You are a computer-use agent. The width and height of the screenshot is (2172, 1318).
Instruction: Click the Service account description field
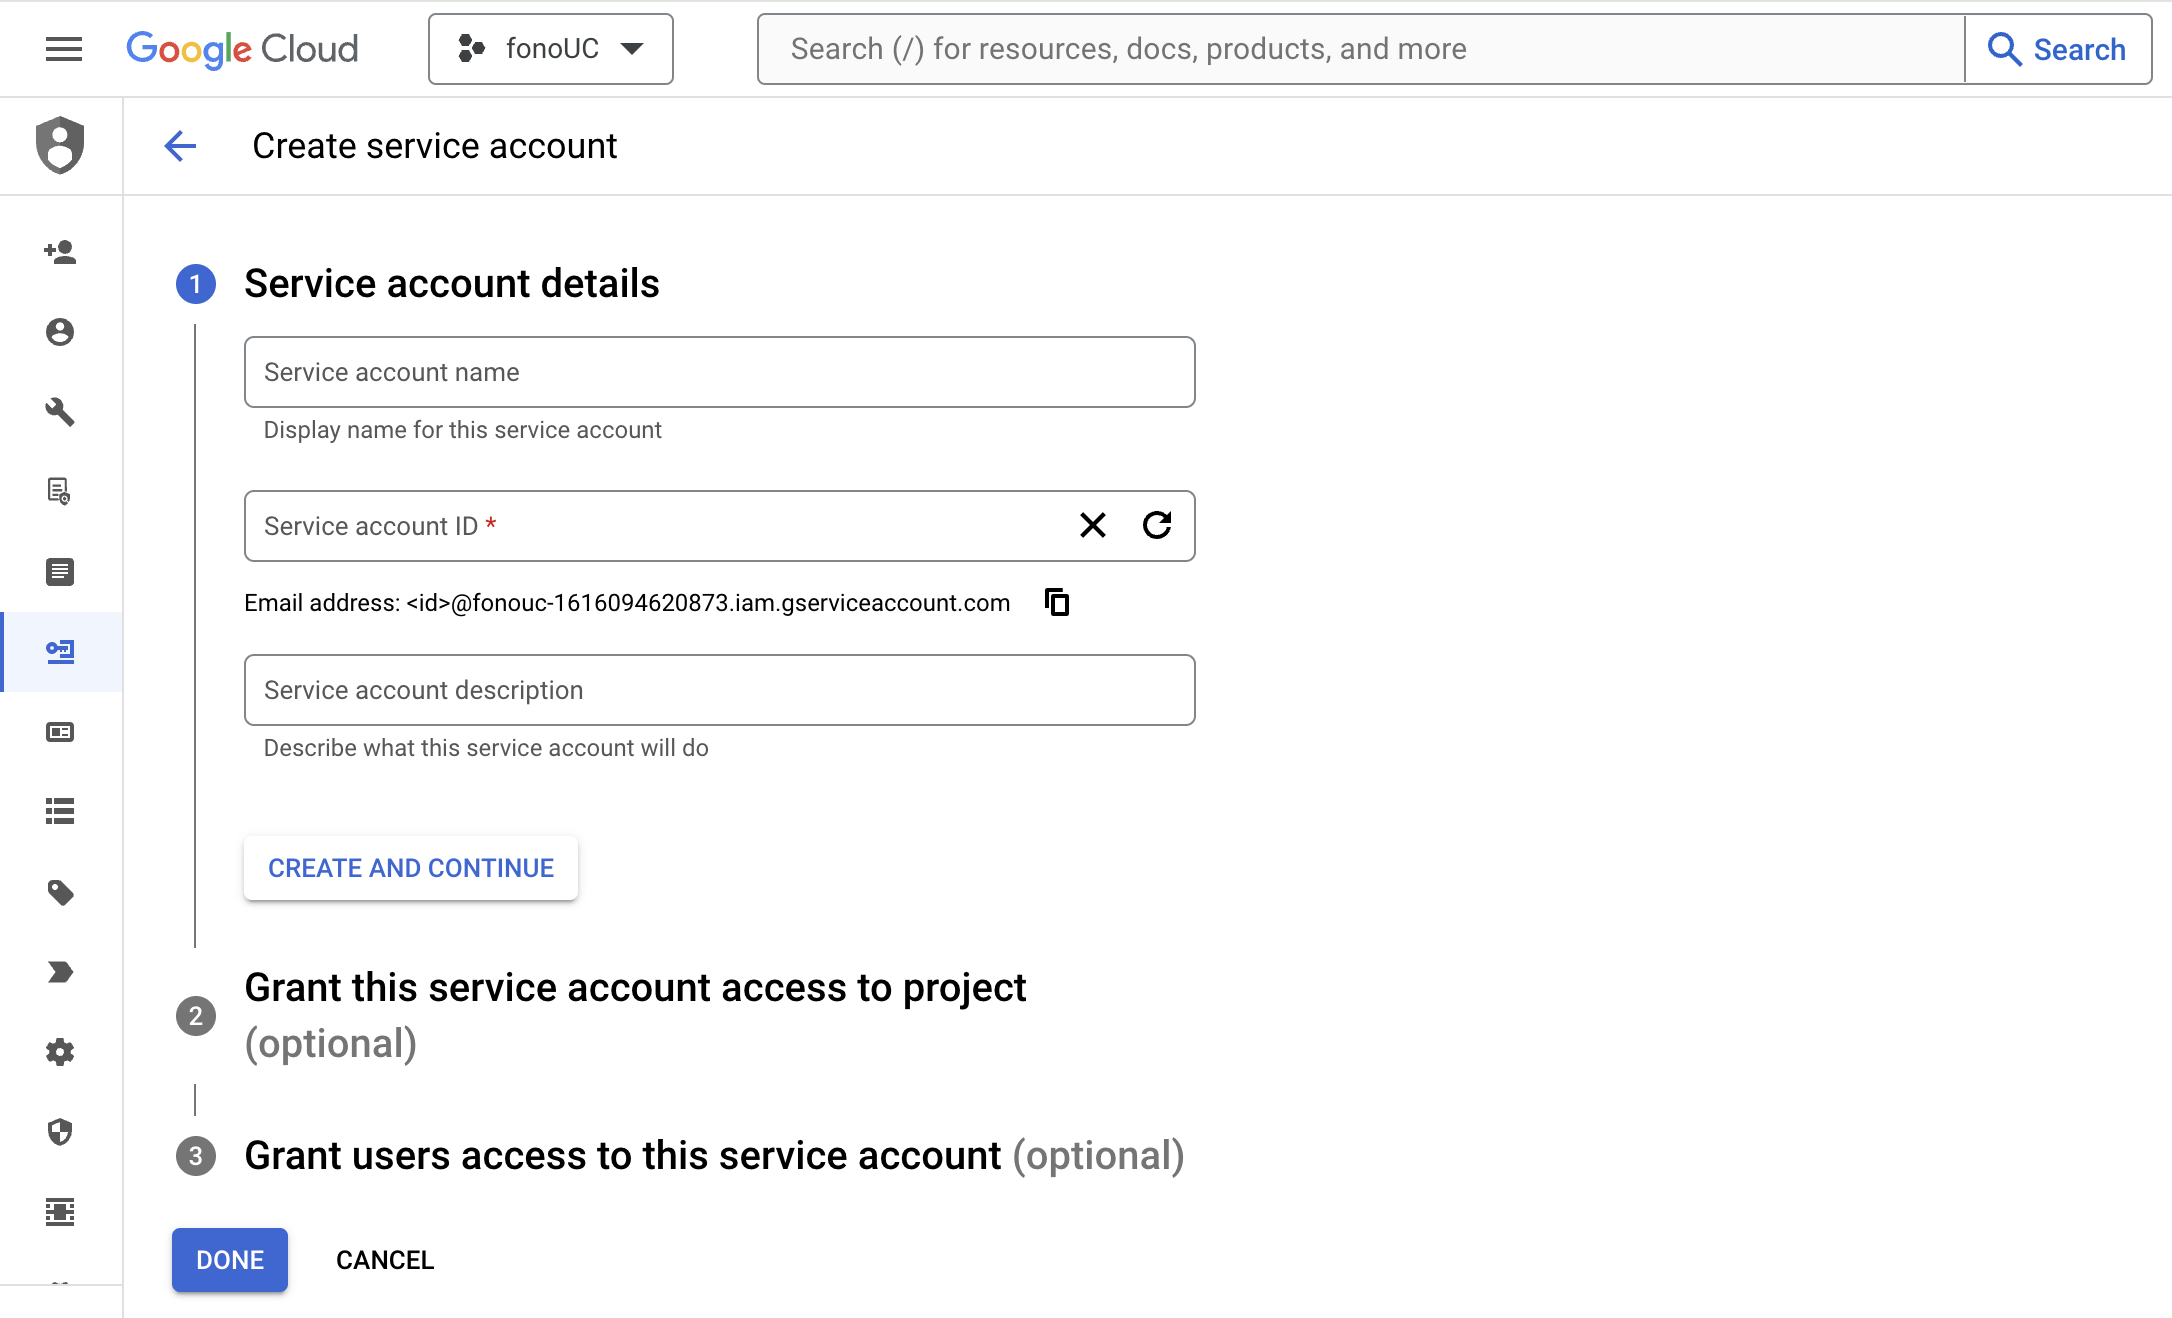(720, 690)
